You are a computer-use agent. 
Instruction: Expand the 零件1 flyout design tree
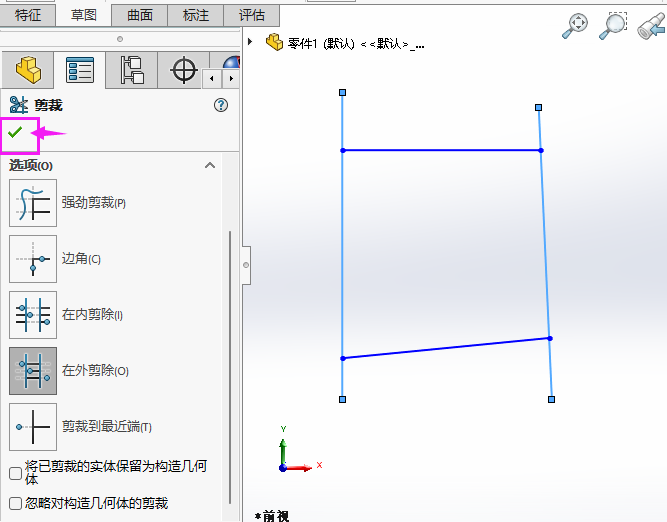pyautogui.click(x=250, y=42)
